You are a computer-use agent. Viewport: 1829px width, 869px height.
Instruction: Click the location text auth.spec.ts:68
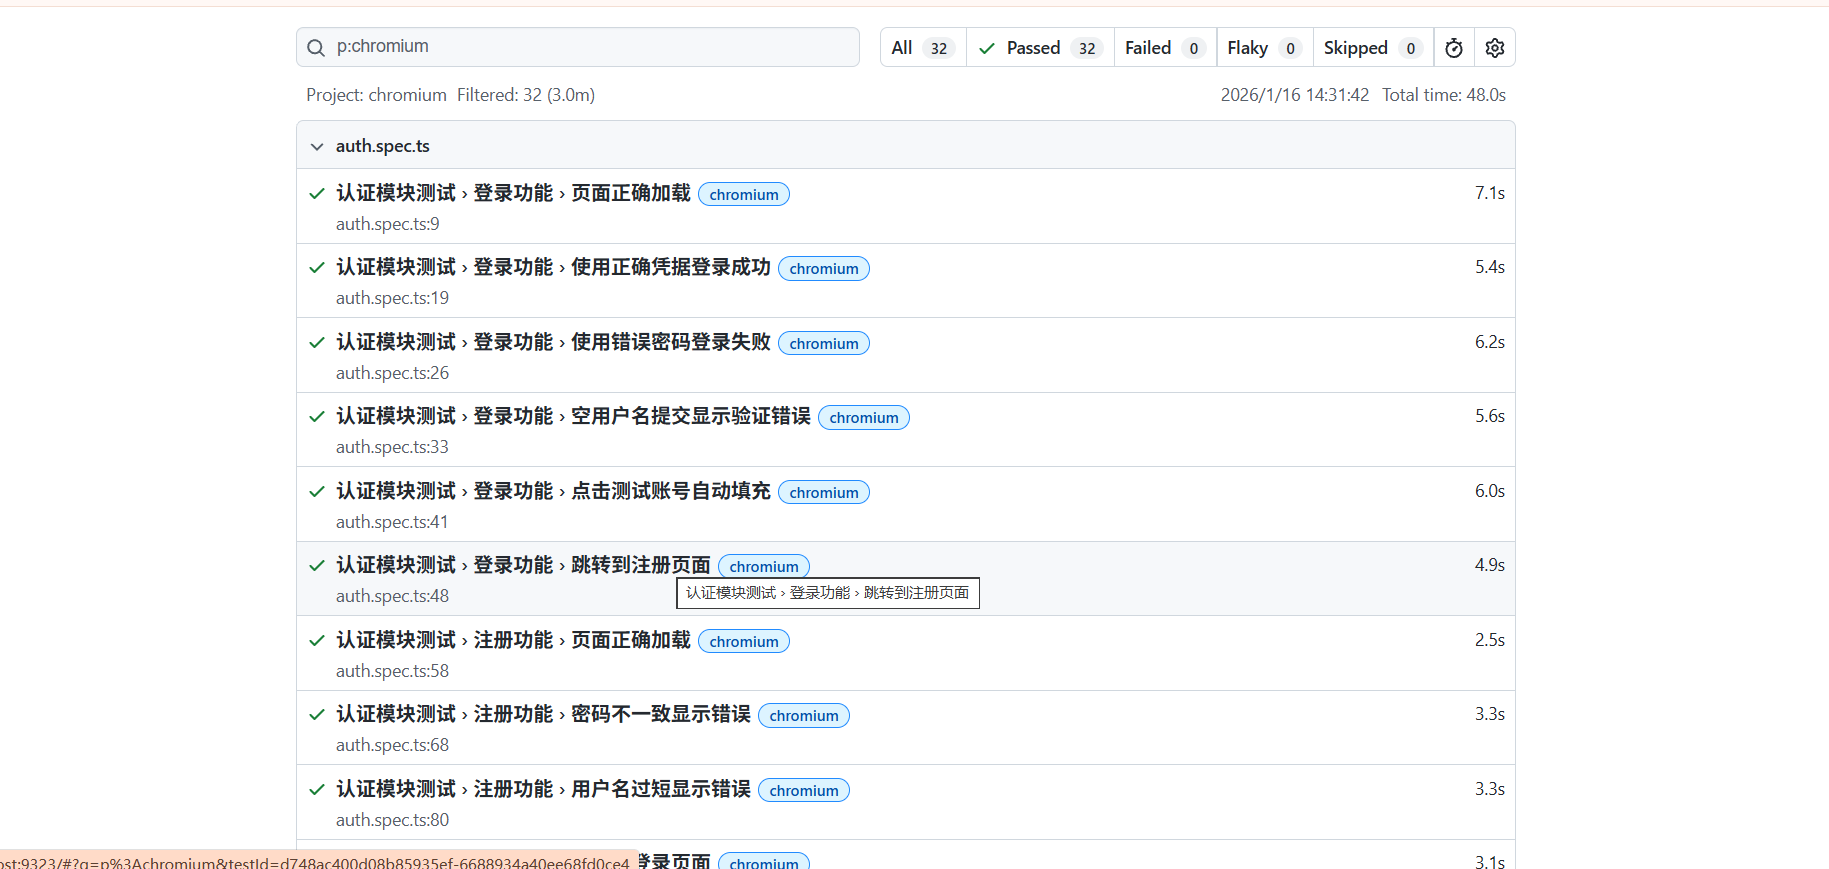tap(392, 745)
